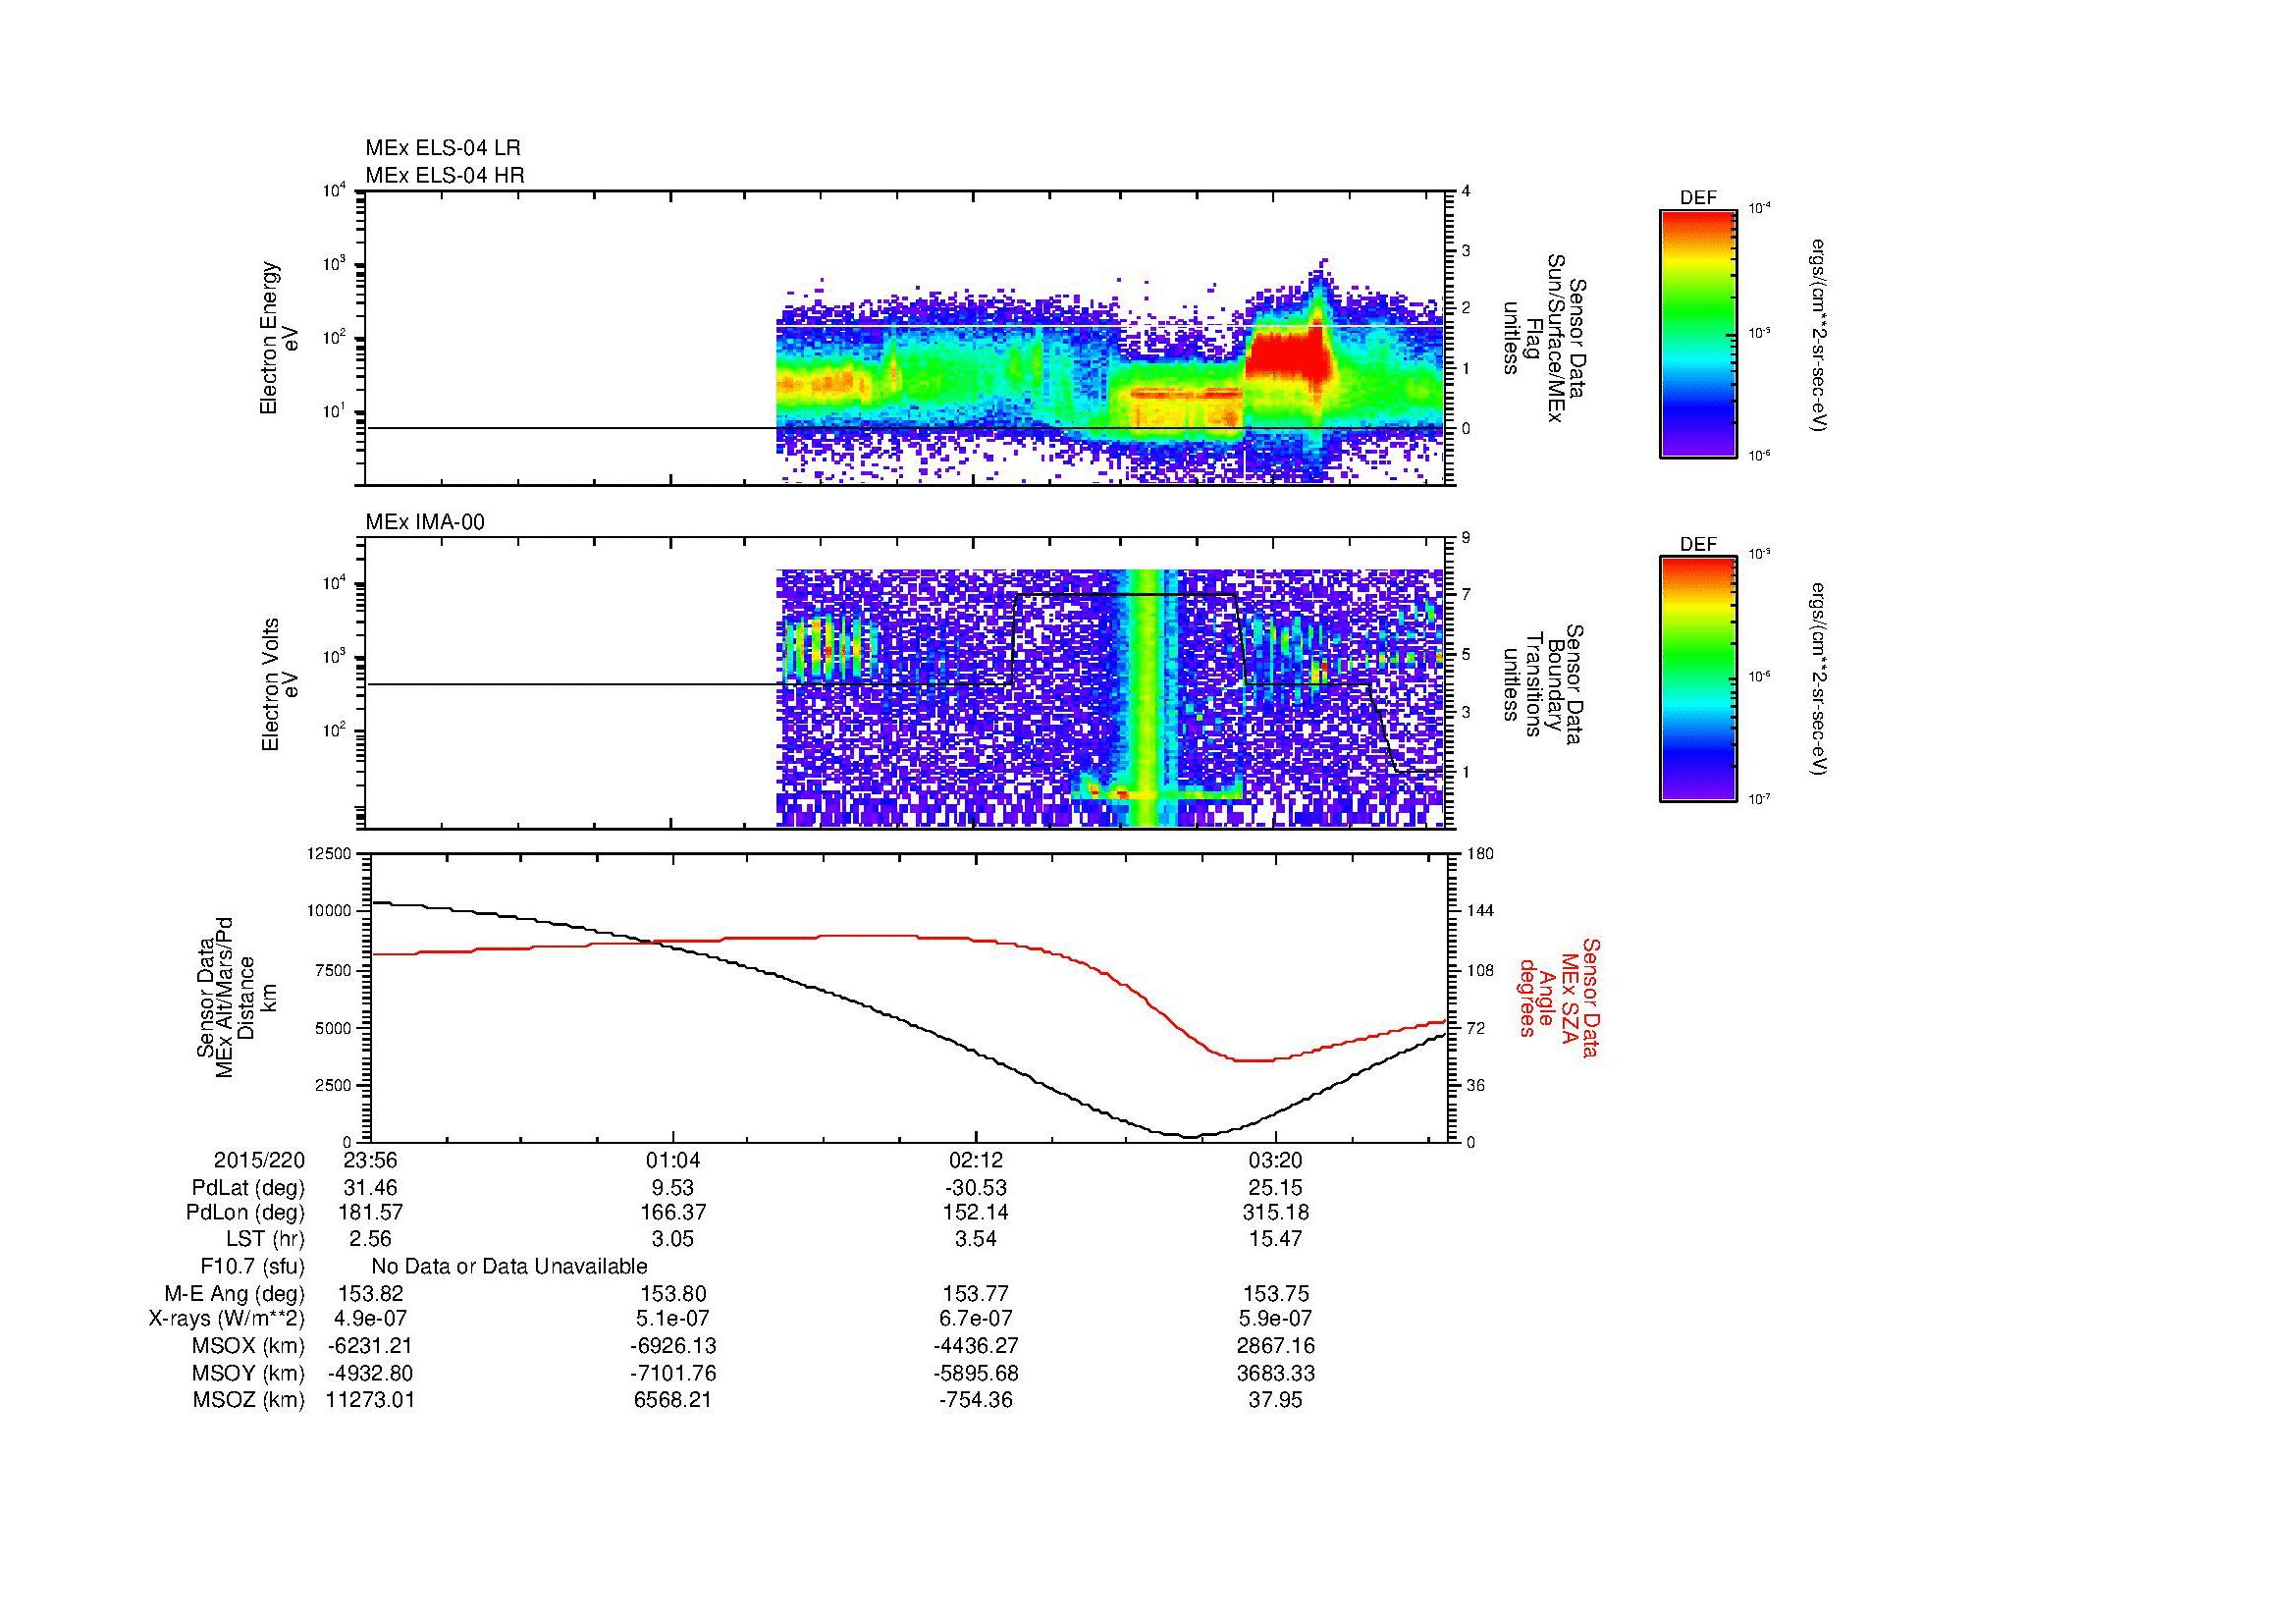2296x1623 pixels.
Task: Click the X-rays value '6.7e-07'
Action: 975,1319
